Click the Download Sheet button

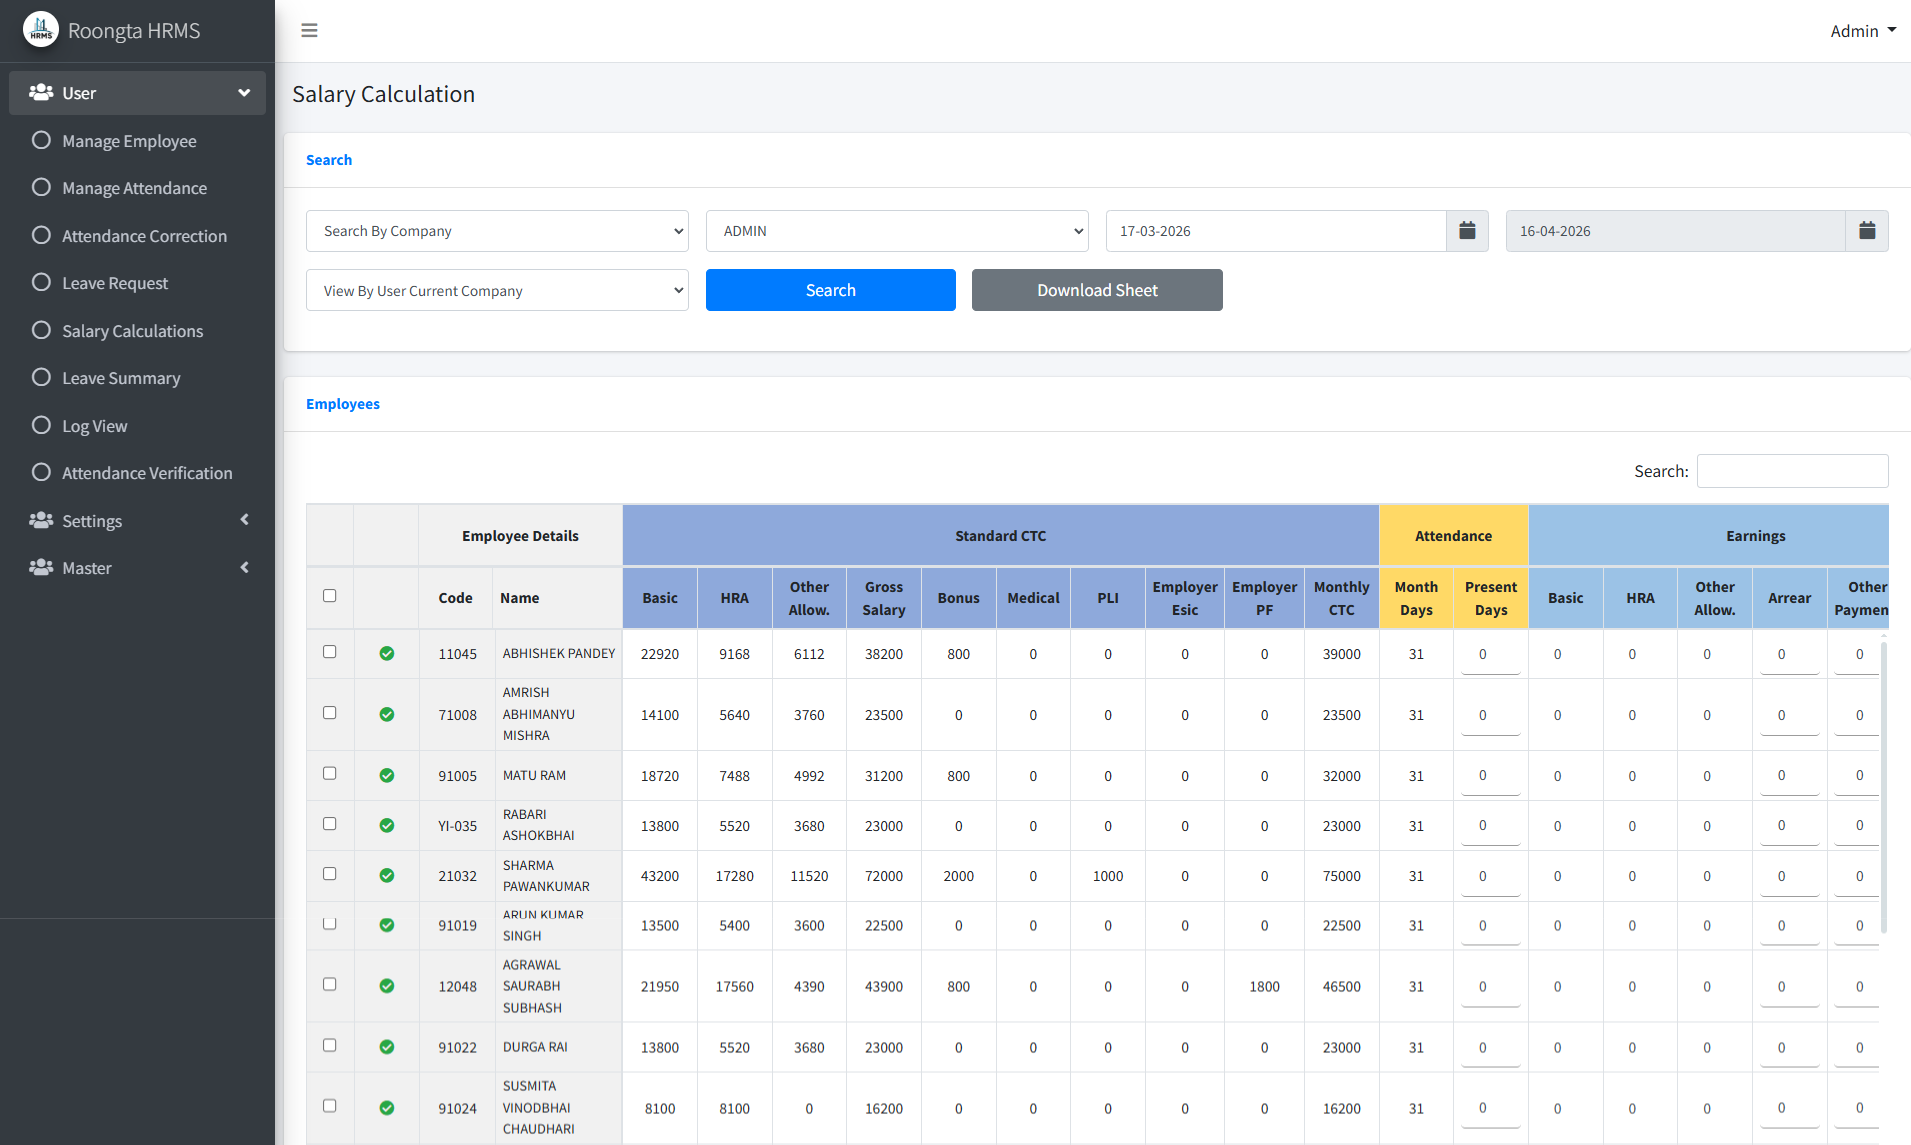(x=1097, y=290)
